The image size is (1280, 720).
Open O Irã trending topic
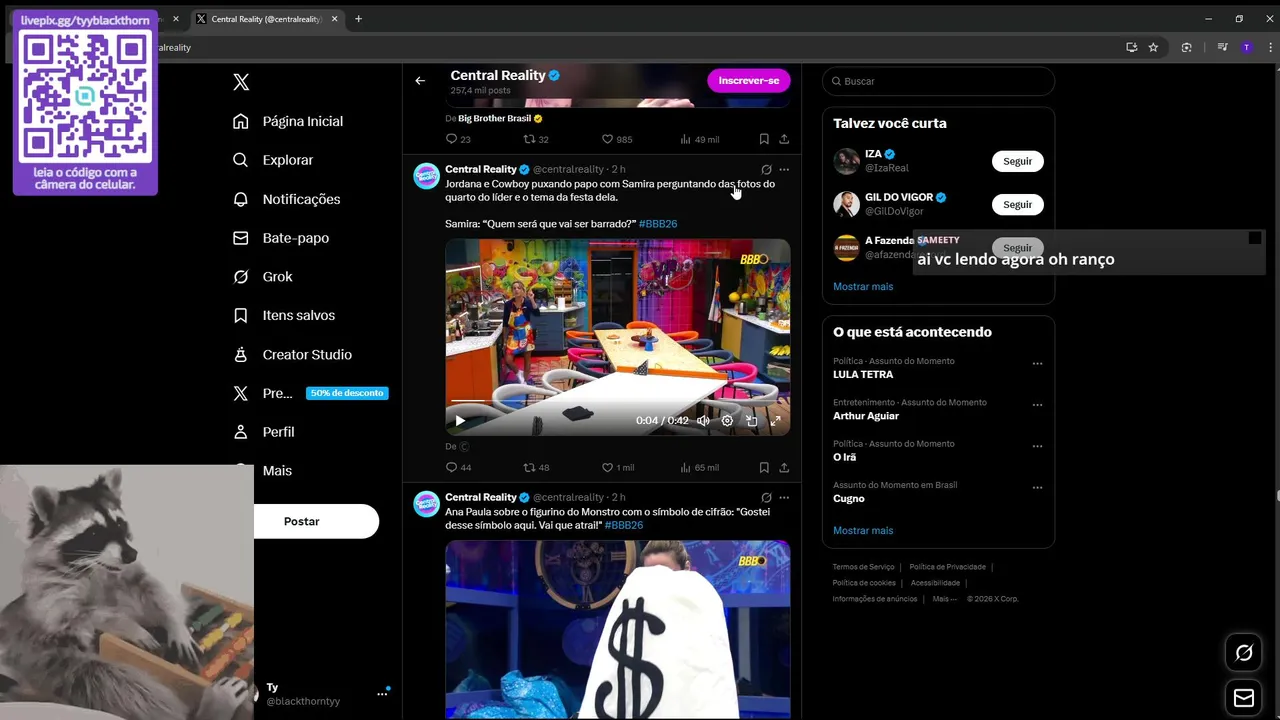pos(844,457)
